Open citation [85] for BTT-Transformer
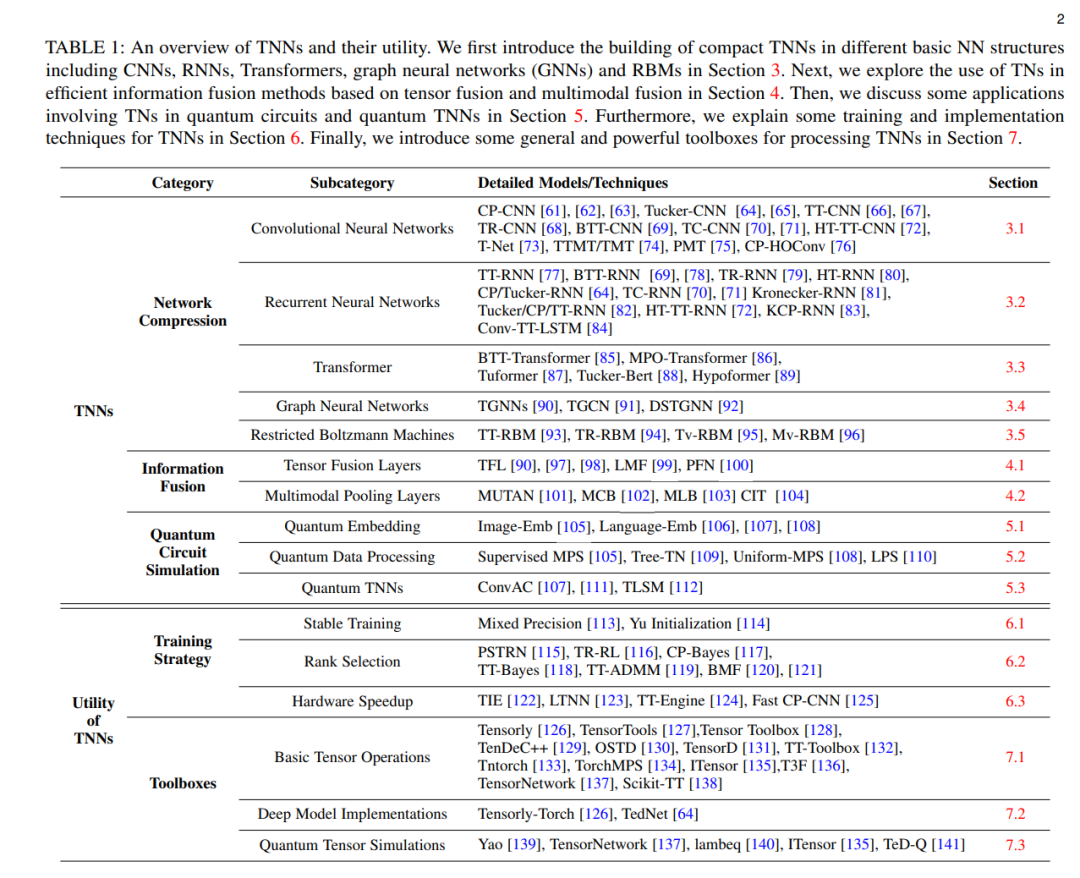 pos(608,359)
